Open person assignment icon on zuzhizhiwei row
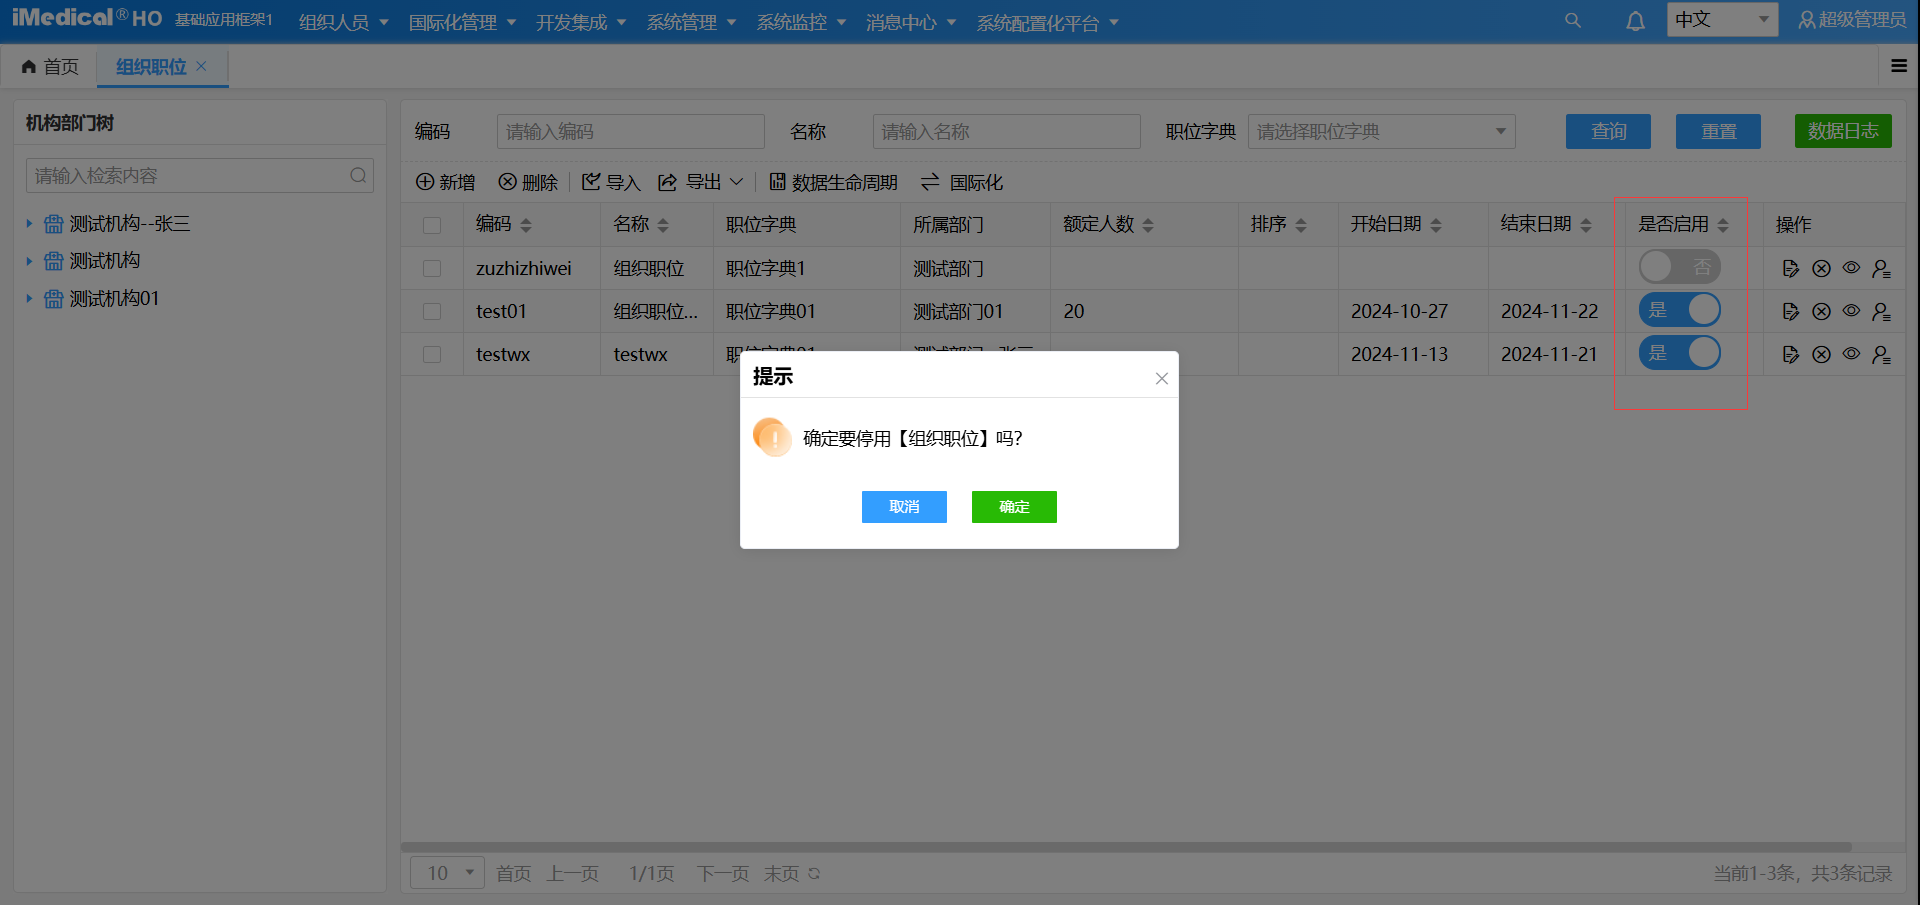Viewport: 1920px width, 905px height. [1882, 268]
